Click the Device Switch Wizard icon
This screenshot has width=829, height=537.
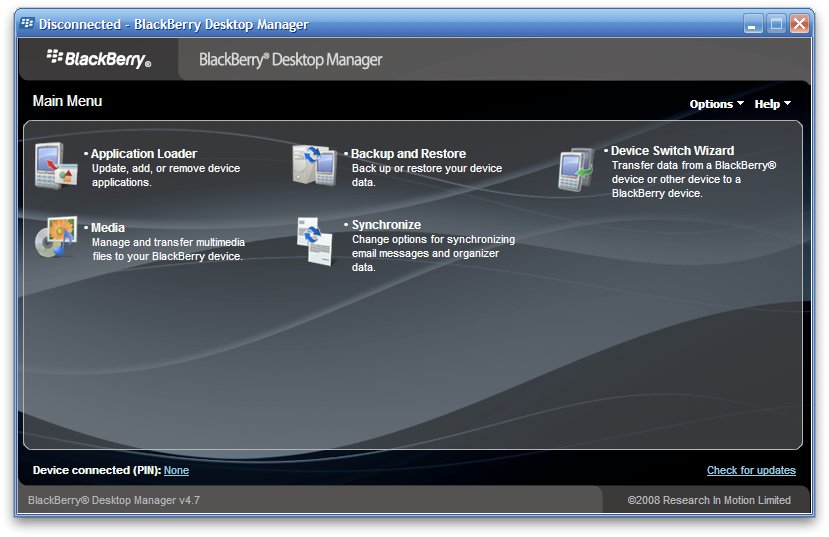(x=577, y=169)
